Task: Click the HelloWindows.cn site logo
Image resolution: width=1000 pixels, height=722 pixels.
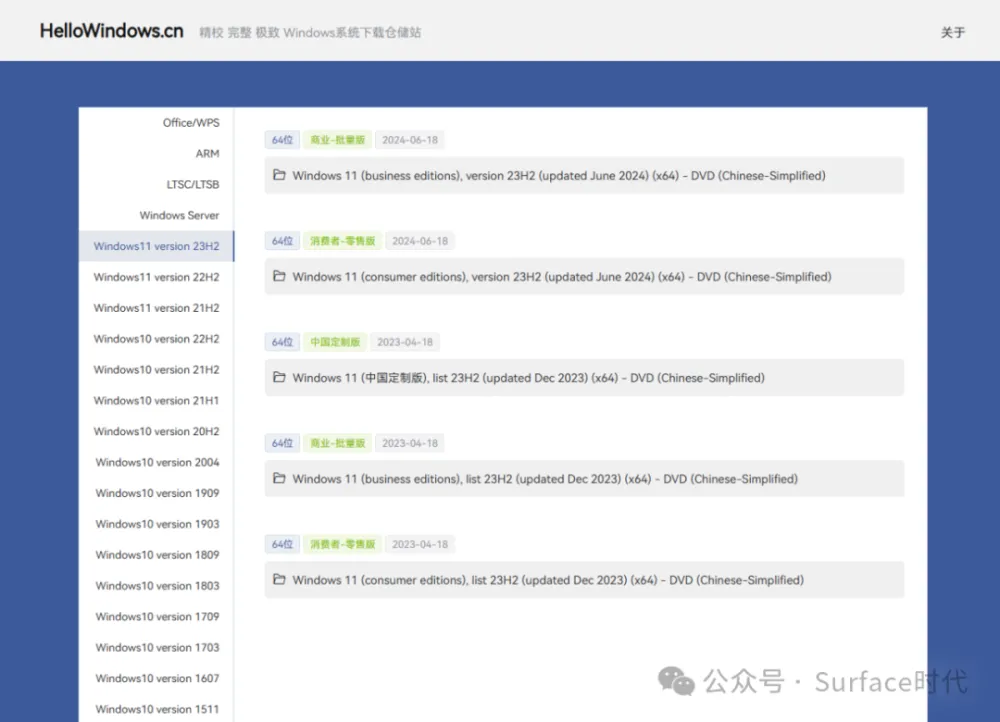Action: 111,31
